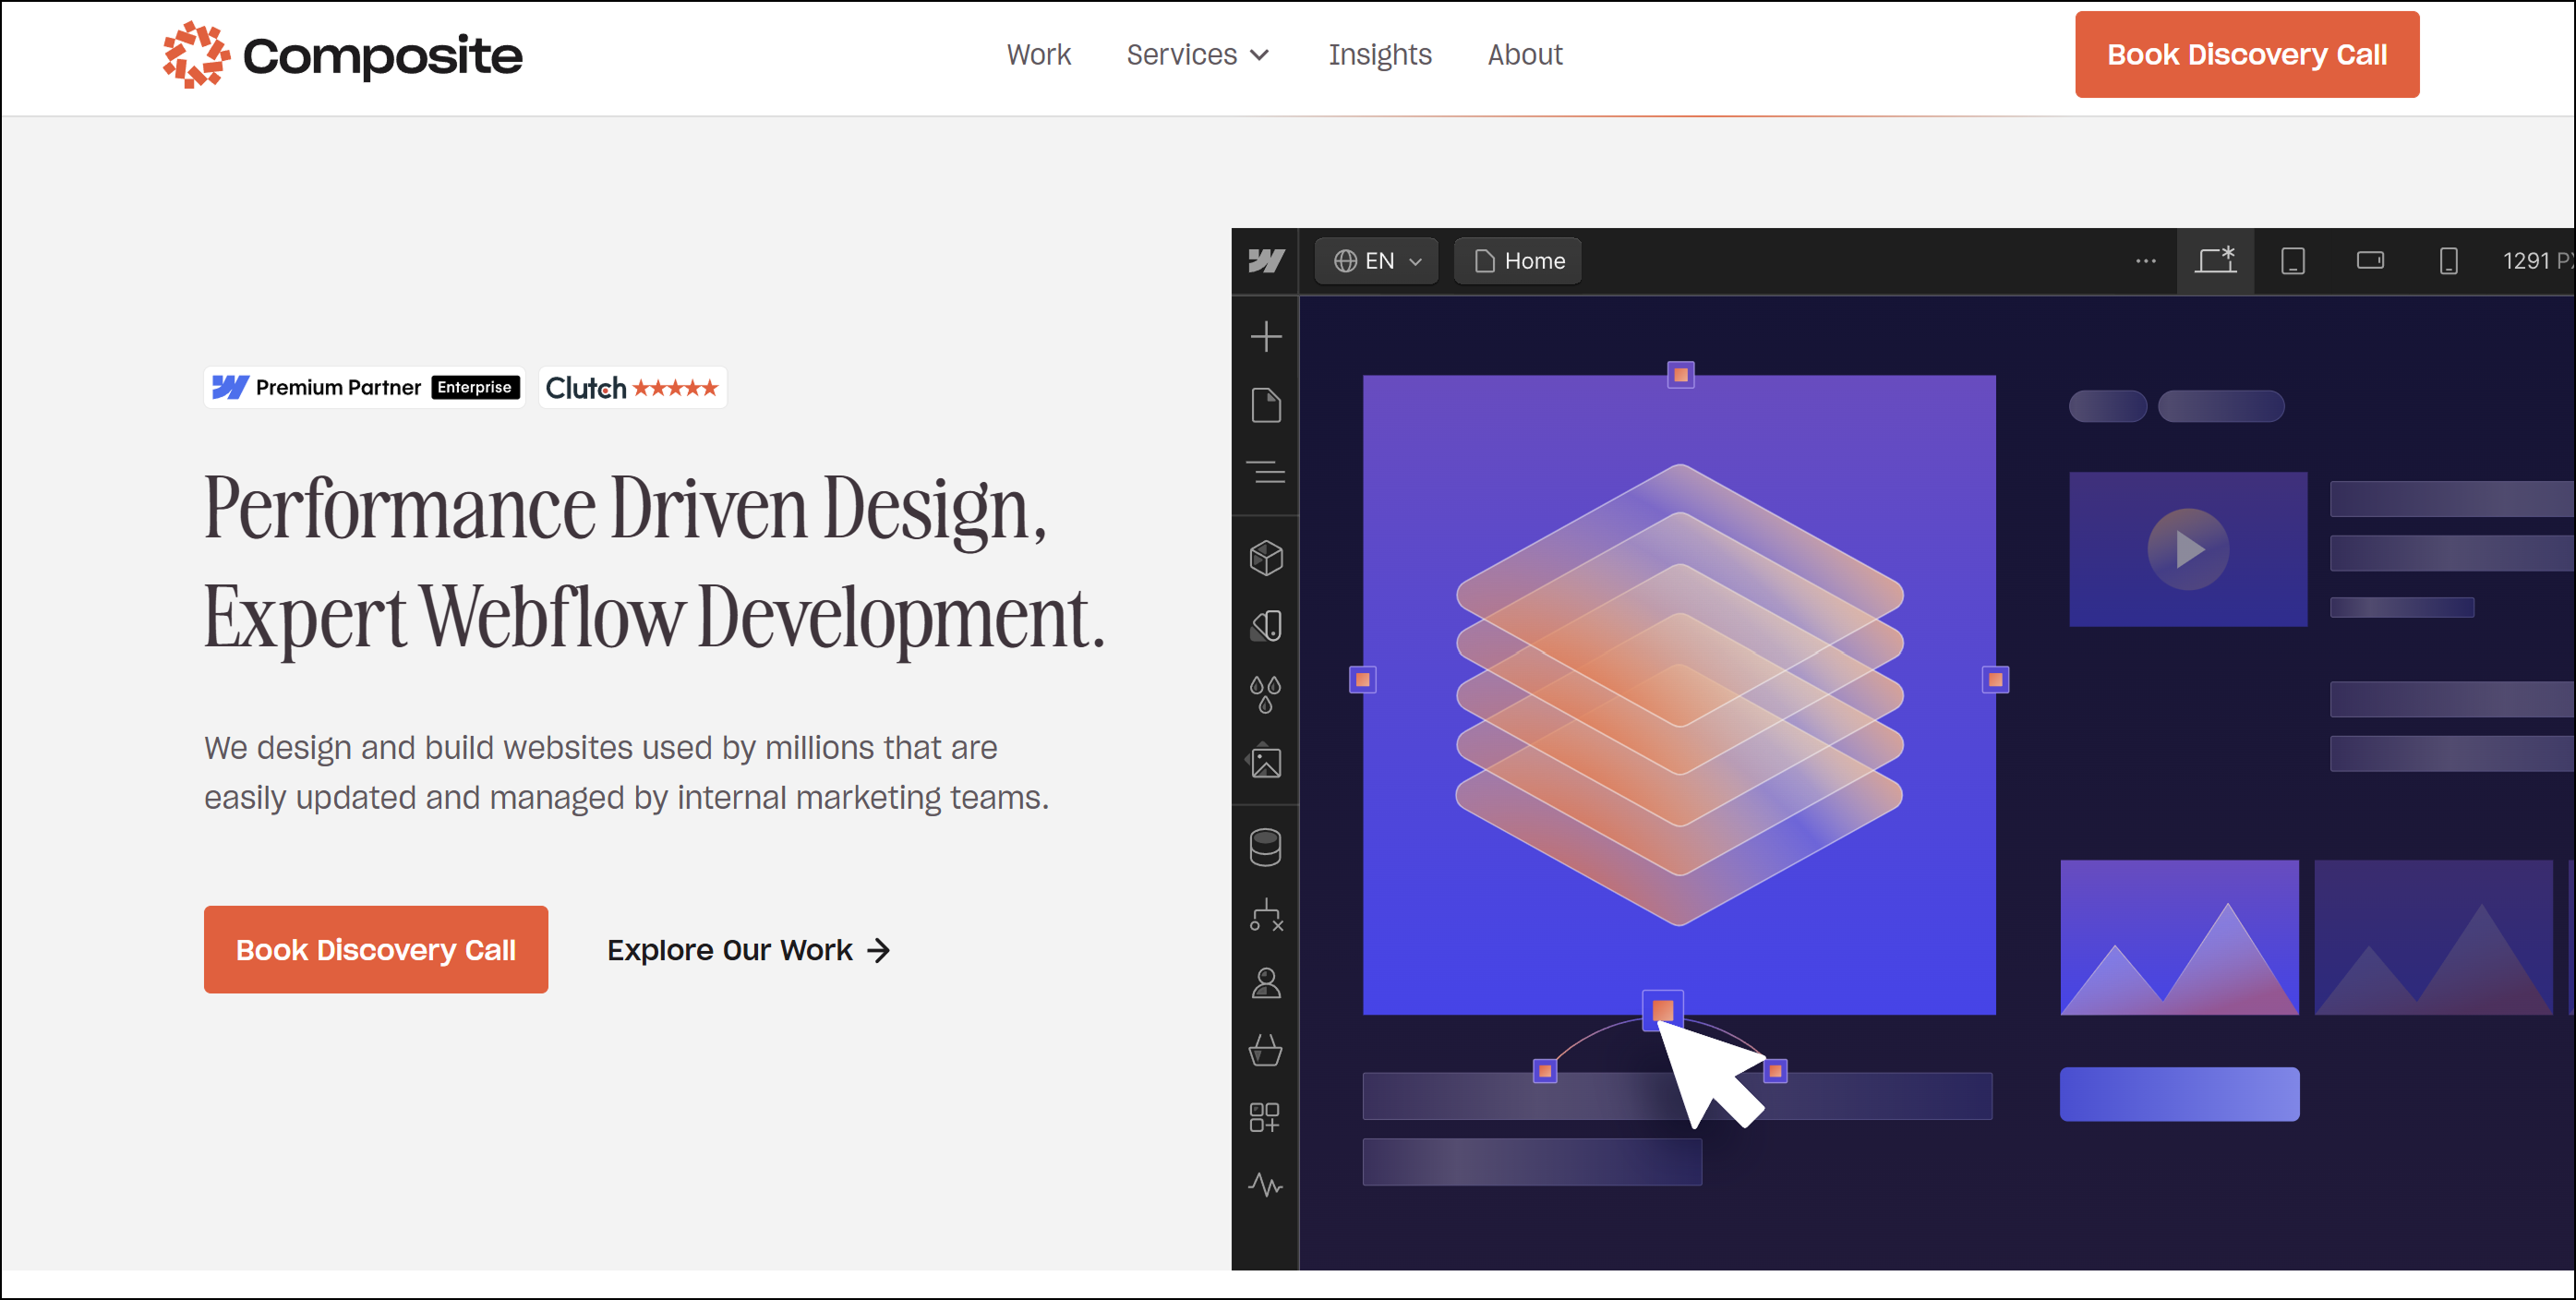Switch to mobile landscape breakpoint
The height and width of the screenshot is (1300, 2576).
pyautogui.click(x=2371, y=261)
